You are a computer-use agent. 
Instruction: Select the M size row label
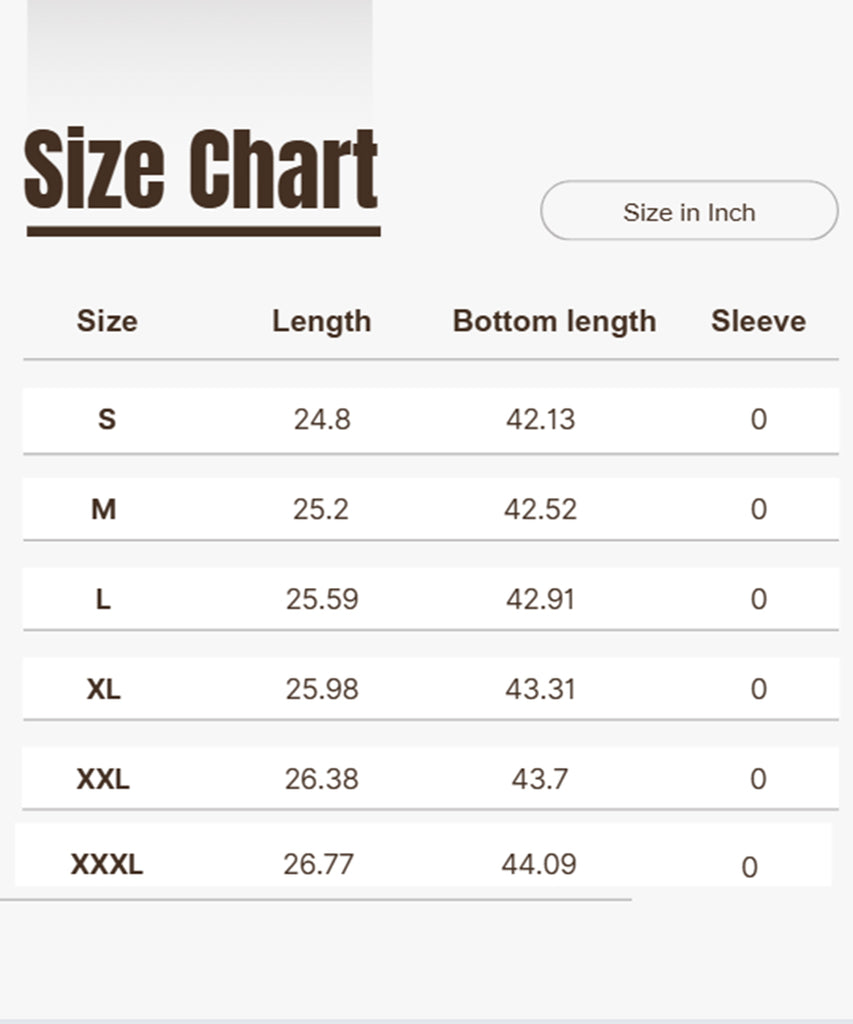point(104,509)
